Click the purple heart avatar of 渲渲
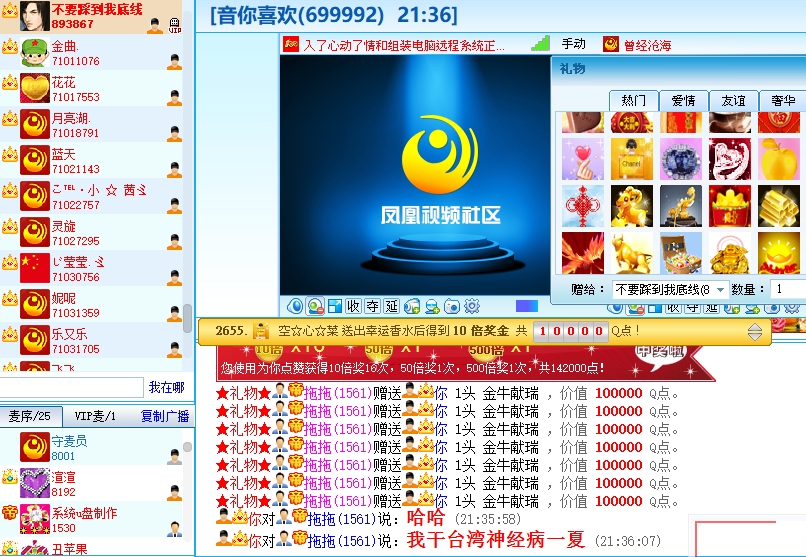Screen dimensions: 806x557 pos(35,483)
